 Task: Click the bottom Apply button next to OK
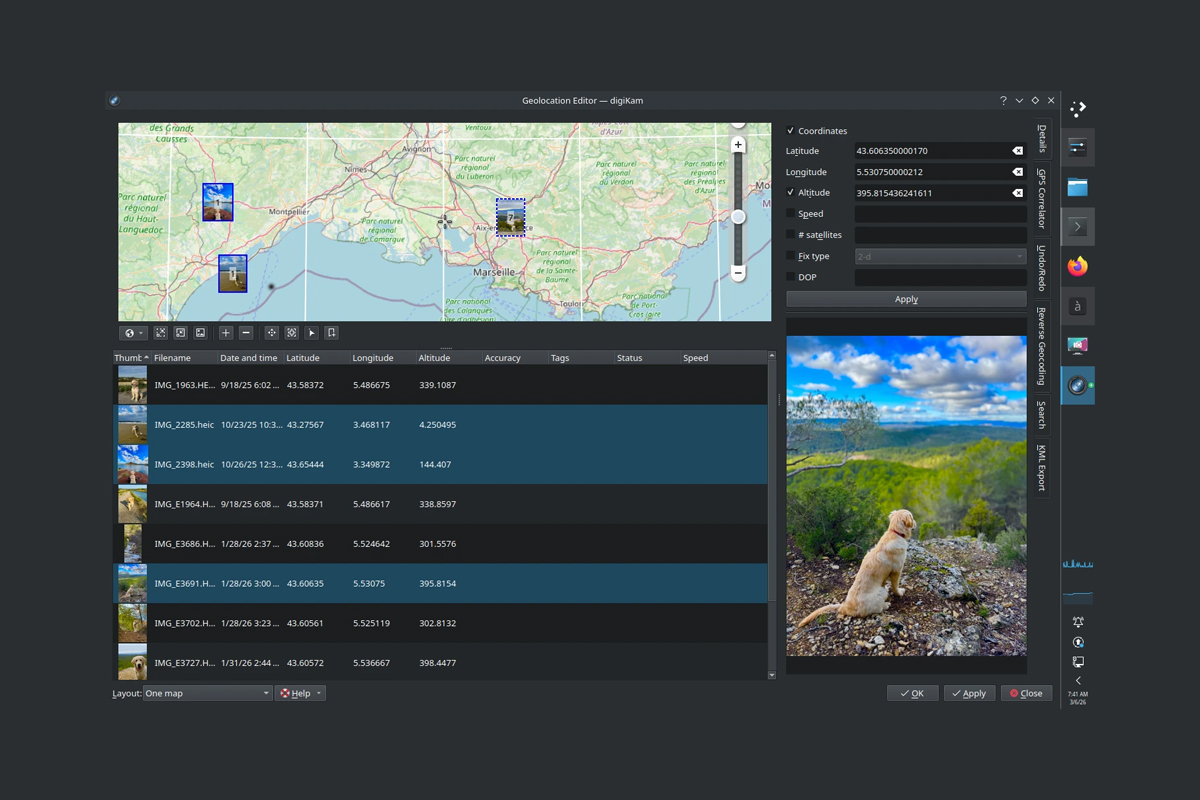pyautogui.click(x=969, y=693)
